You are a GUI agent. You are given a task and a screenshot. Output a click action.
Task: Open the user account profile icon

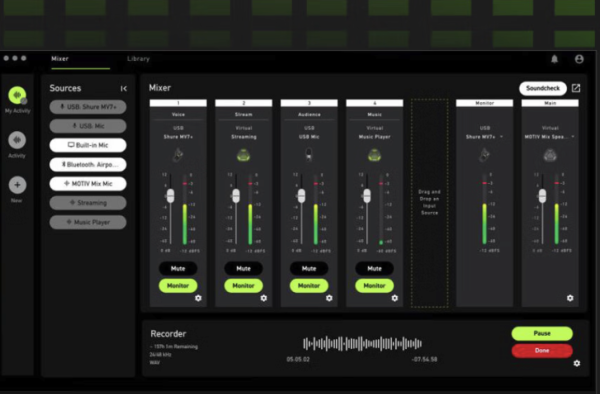tap(579, 59)
